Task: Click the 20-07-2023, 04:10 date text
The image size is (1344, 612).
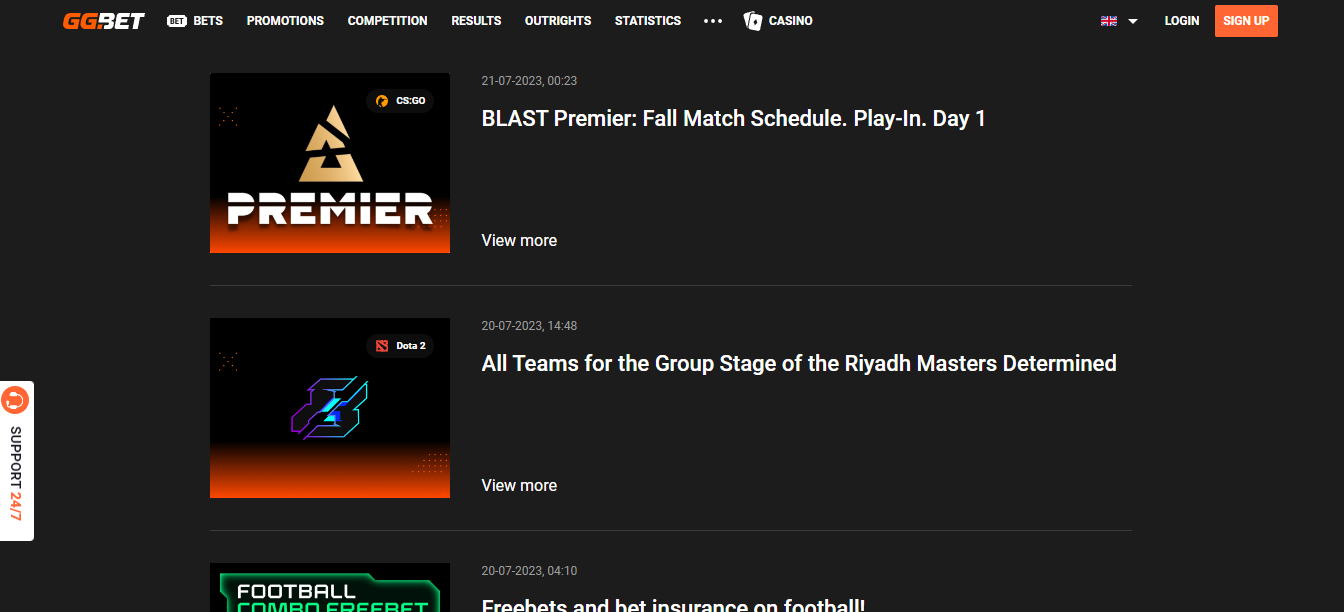Action: click(x=529, y=571)
